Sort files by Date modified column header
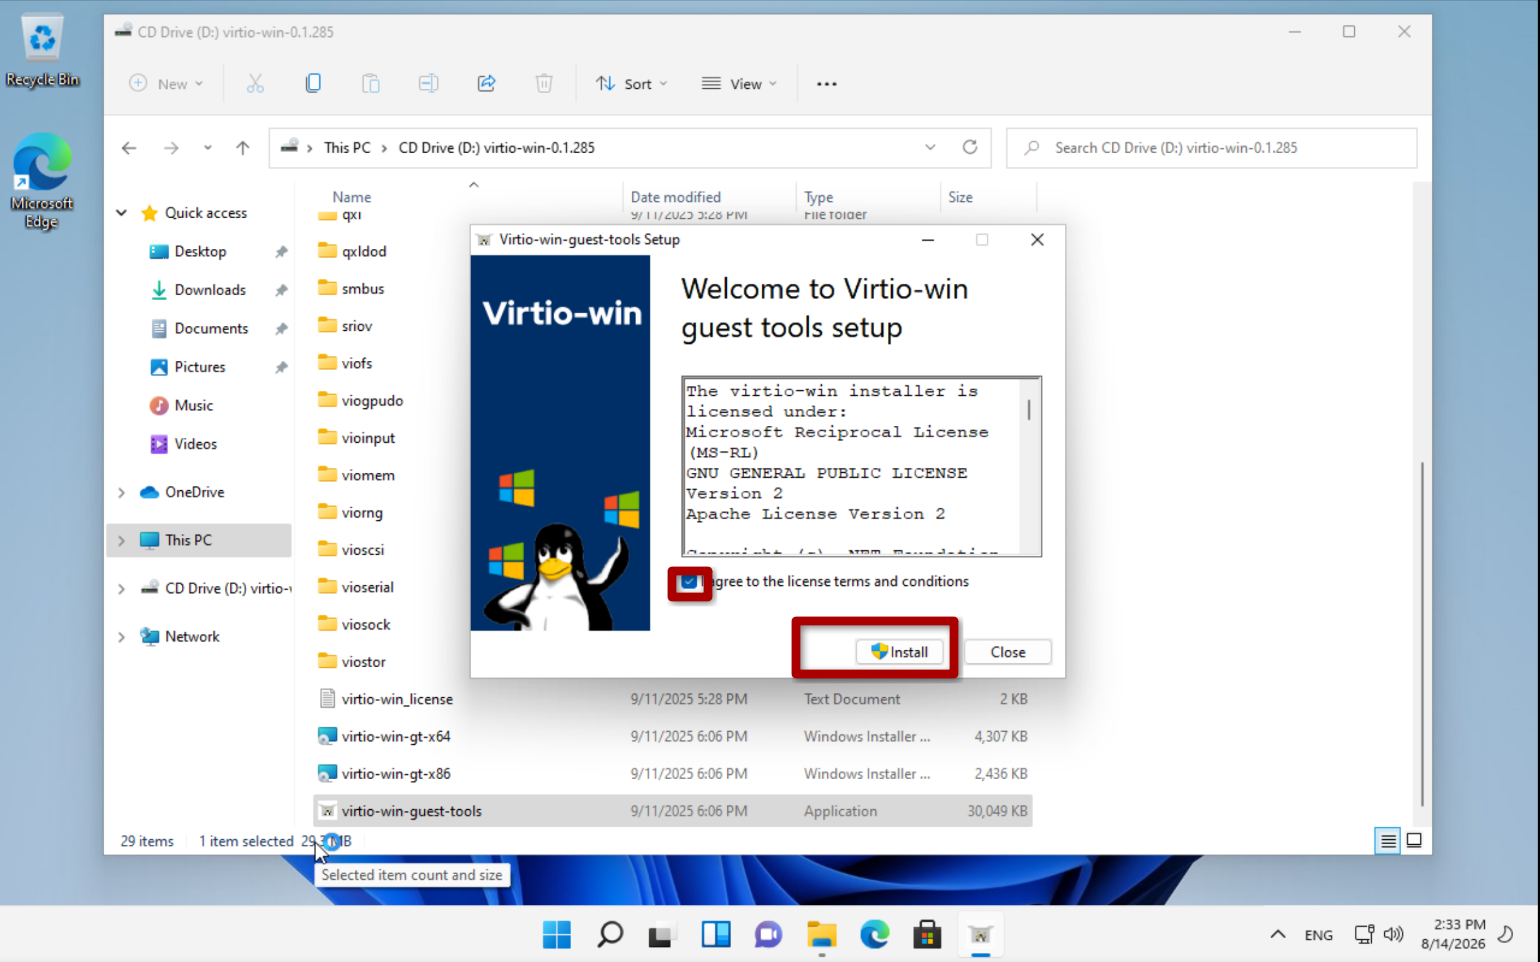The width and height of the screenshot is (1540, 962). (x=675, y=197)
